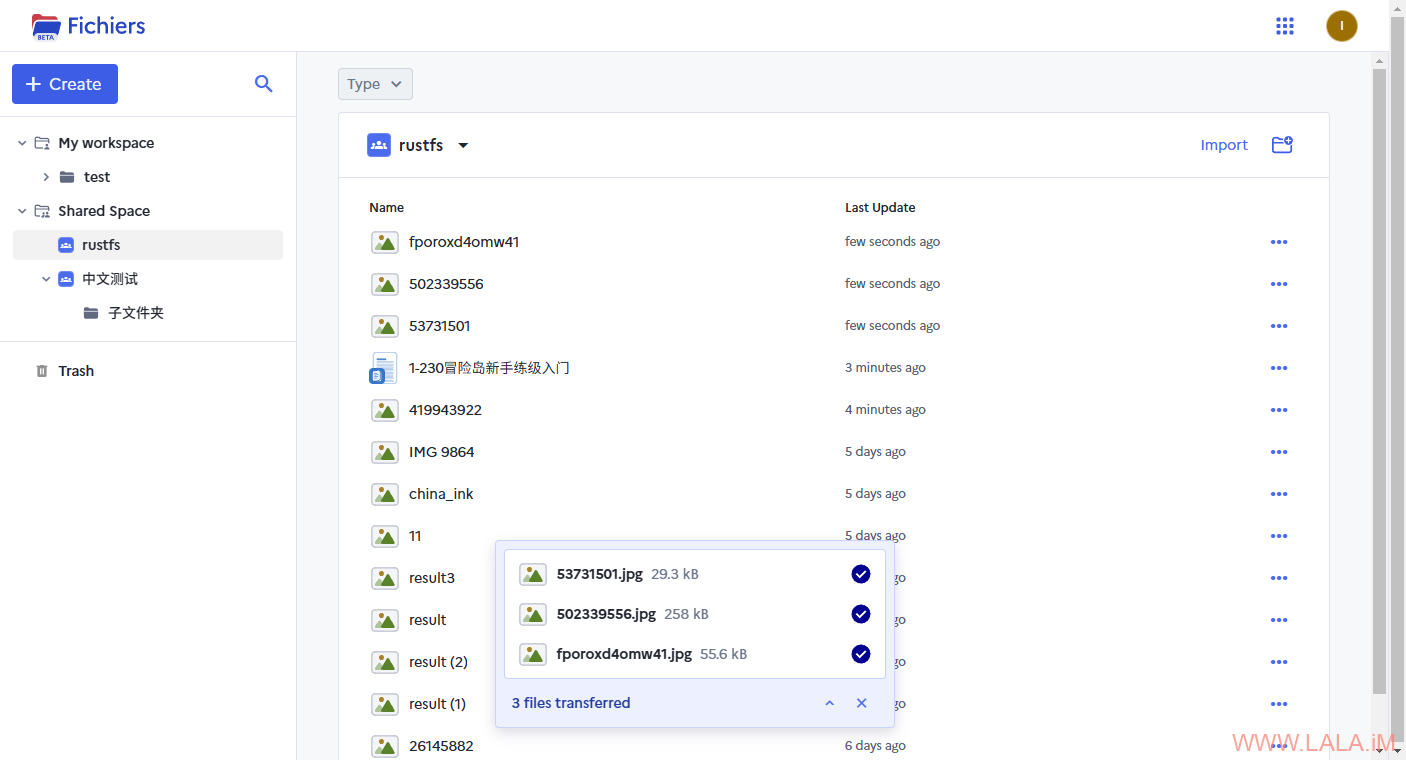Open more options for IMG 9864
This screenshot has height=760, width=1406.
click(x=1278, y=452)
